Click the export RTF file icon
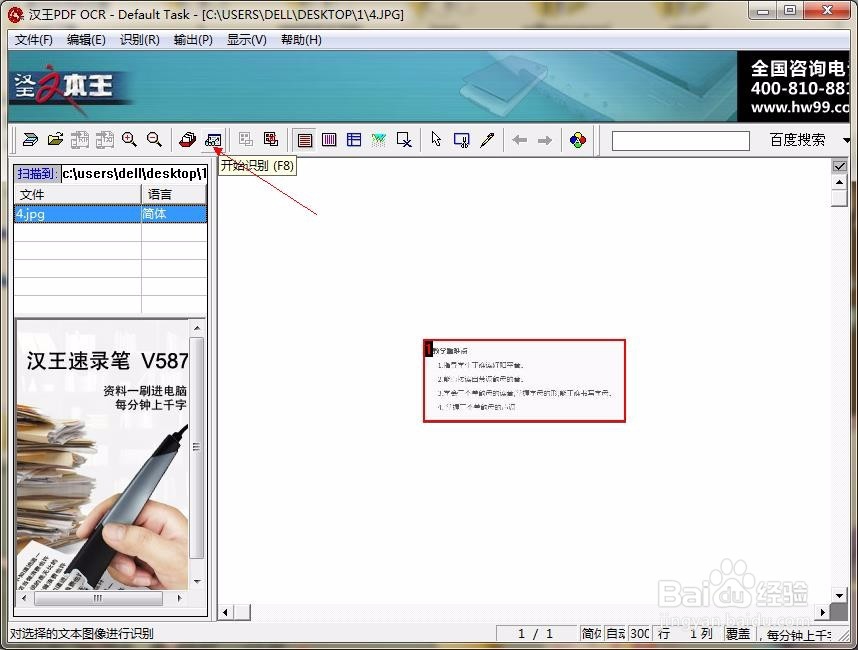 (x=79, y=140)
